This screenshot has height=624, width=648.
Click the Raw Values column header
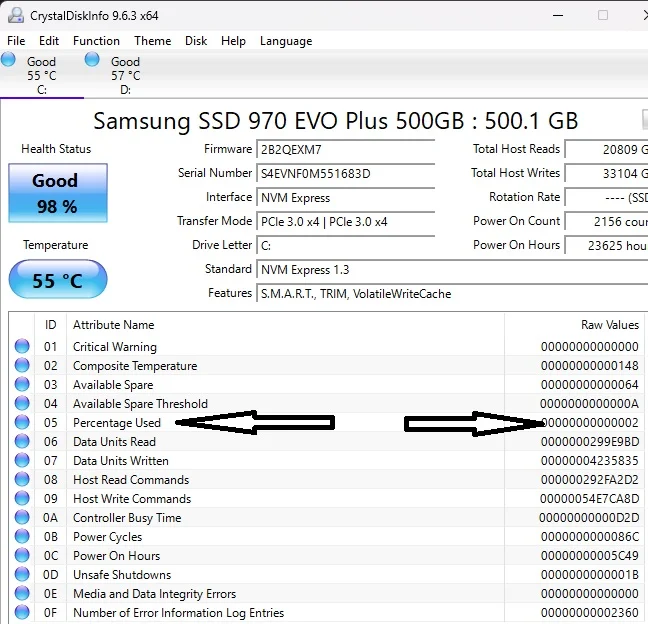click(x=576, y=325)
